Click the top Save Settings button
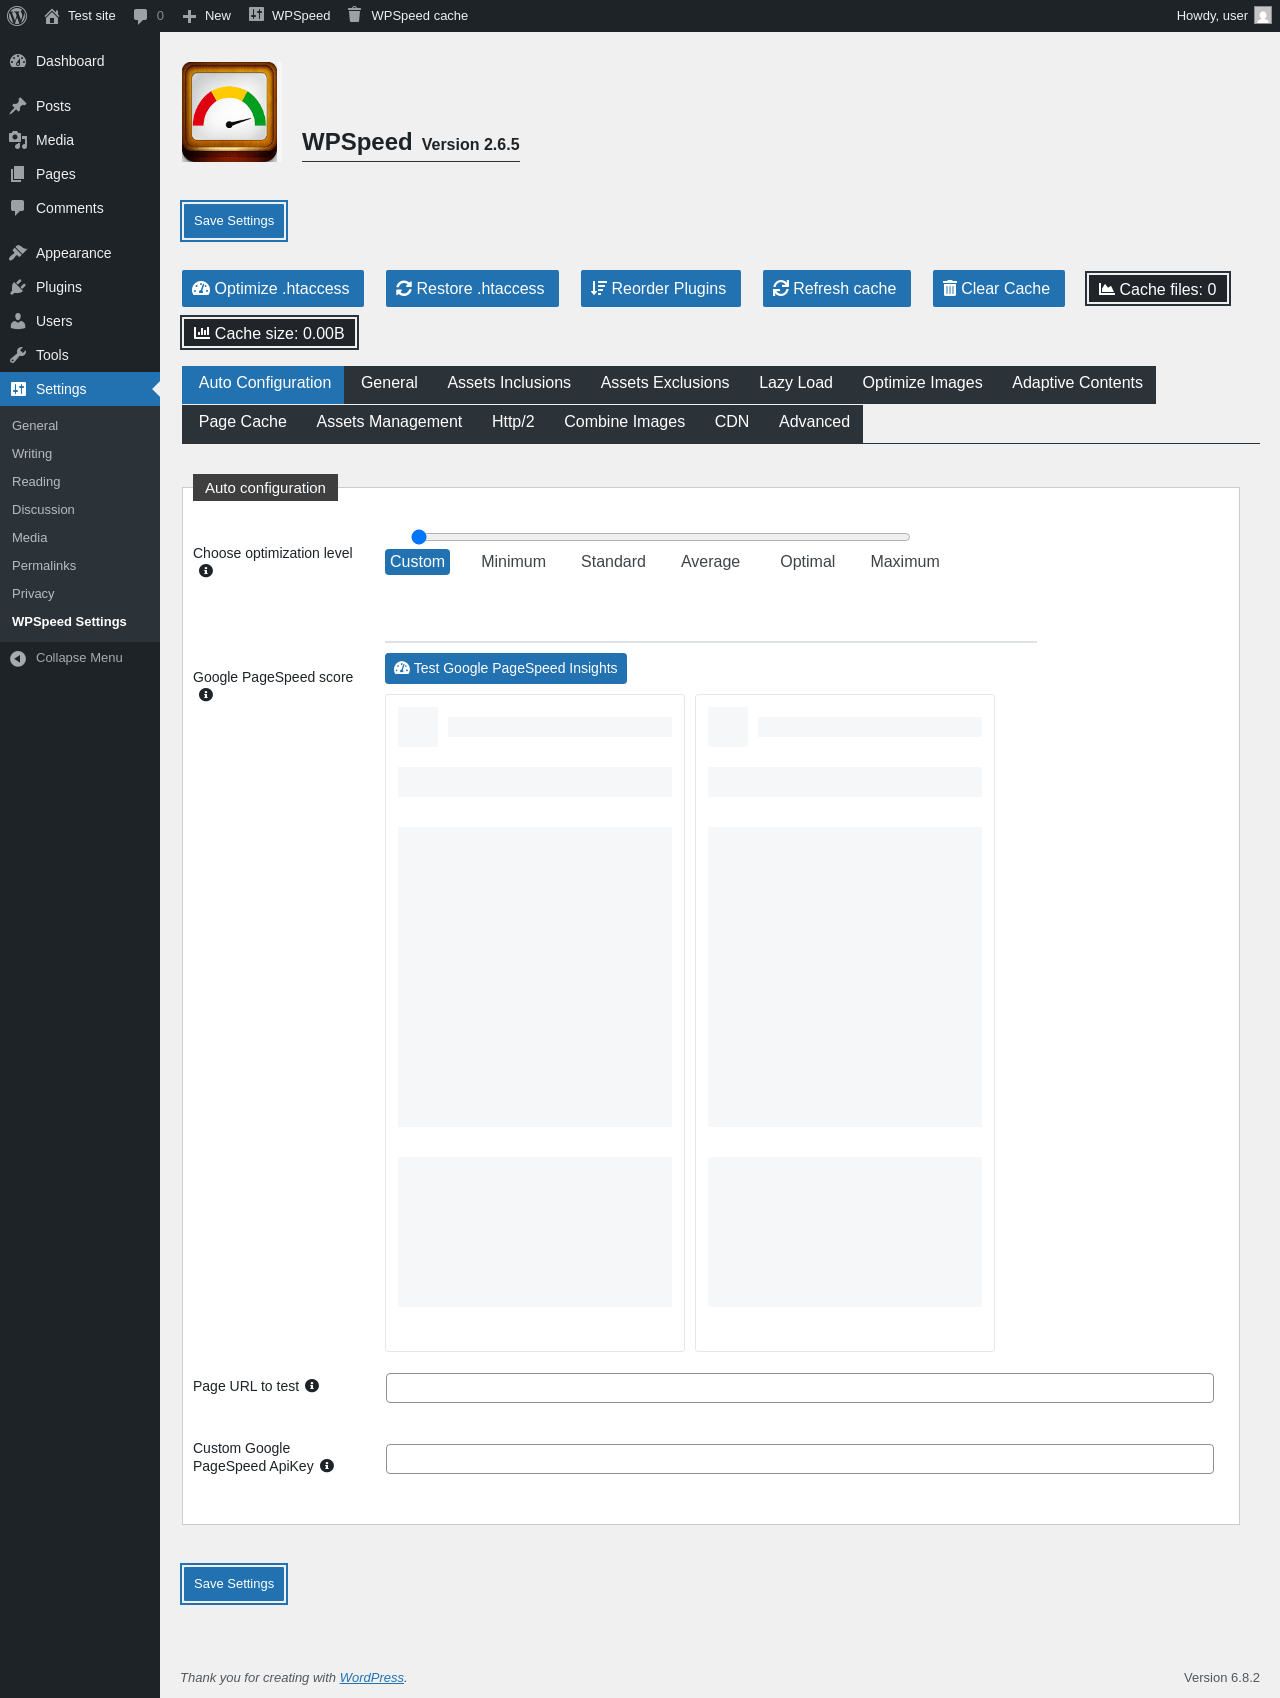Image resolution: width=1280 pixels, height=1698 pixels. click(234, 221)
